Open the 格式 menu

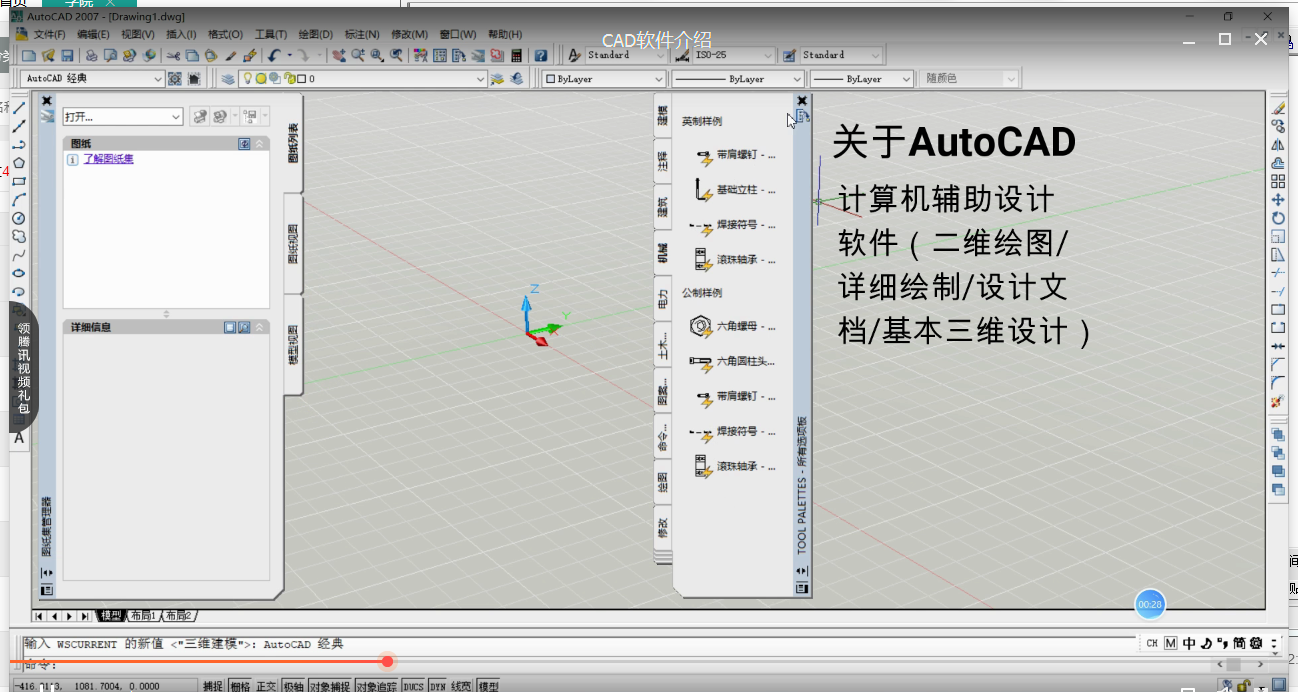pos(225,33)
